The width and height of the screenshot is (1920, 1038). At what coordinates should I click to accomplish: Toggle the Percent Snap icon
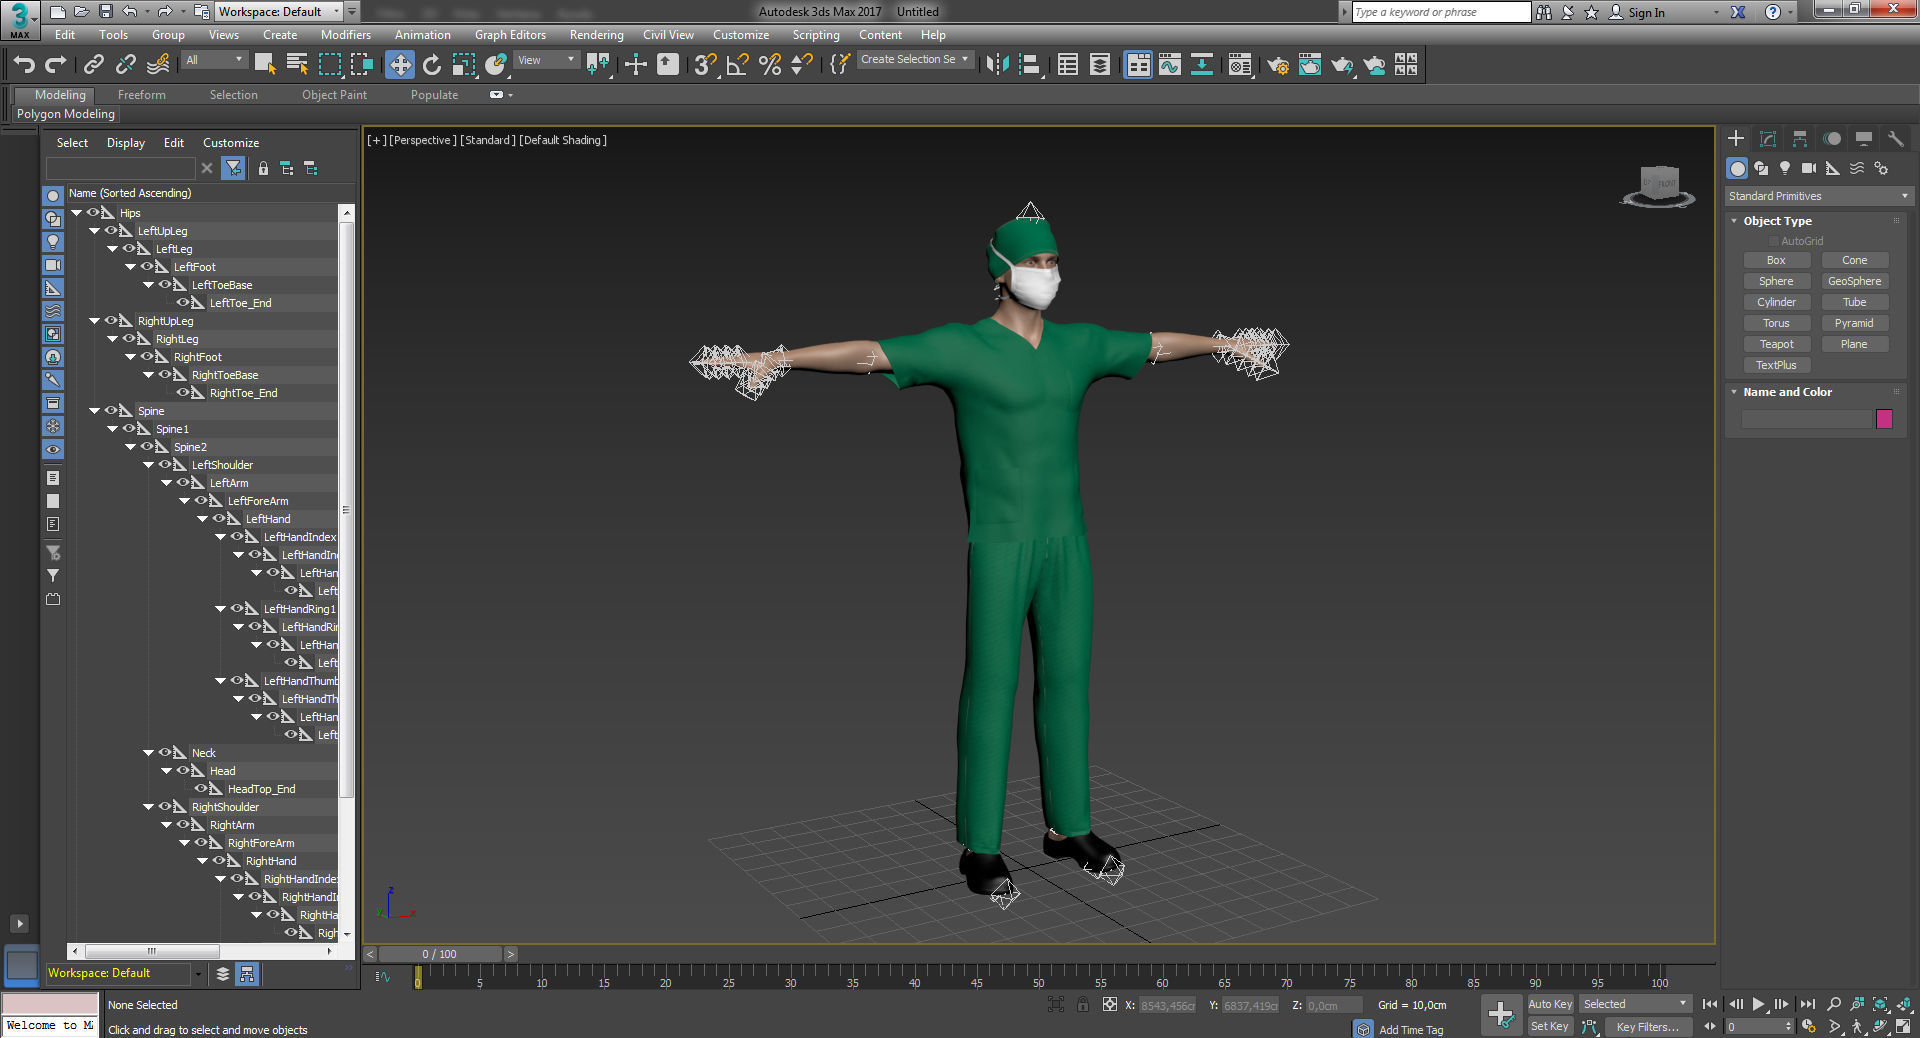(770, 65)
